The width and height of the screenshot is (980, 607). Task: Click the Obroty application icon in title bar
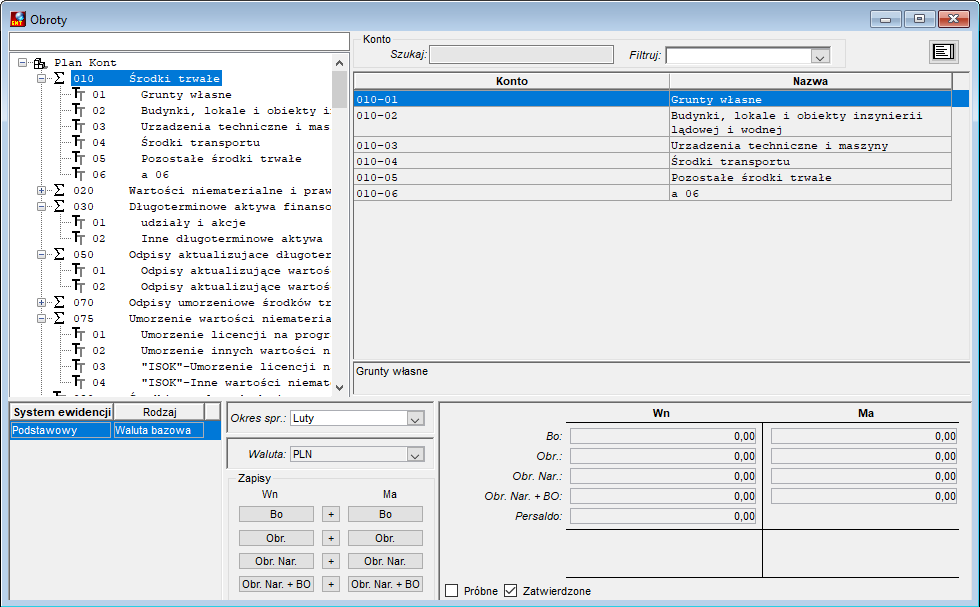pos(18,19)
